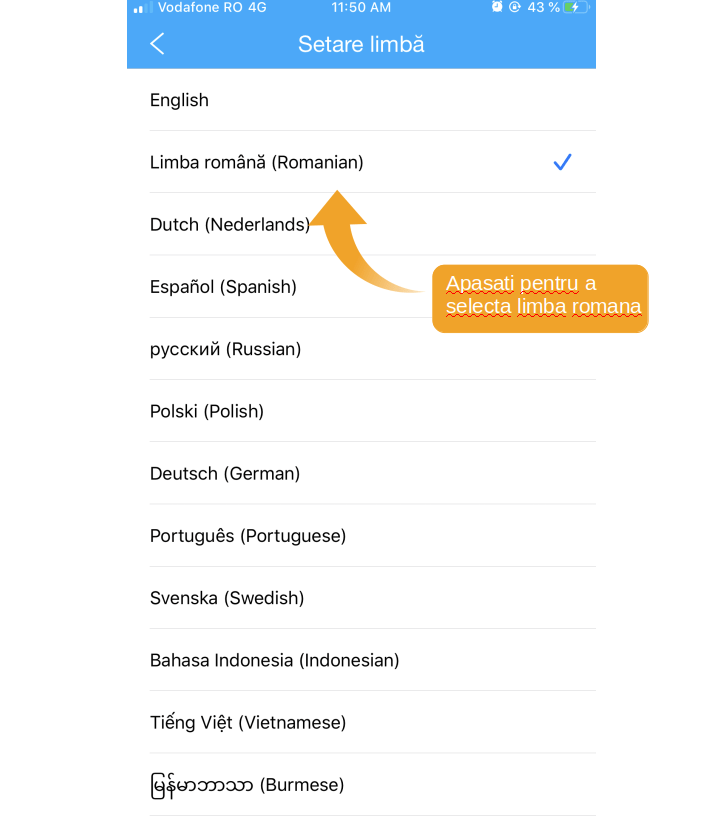Choose Español (Spanish) language

[361, 287]
